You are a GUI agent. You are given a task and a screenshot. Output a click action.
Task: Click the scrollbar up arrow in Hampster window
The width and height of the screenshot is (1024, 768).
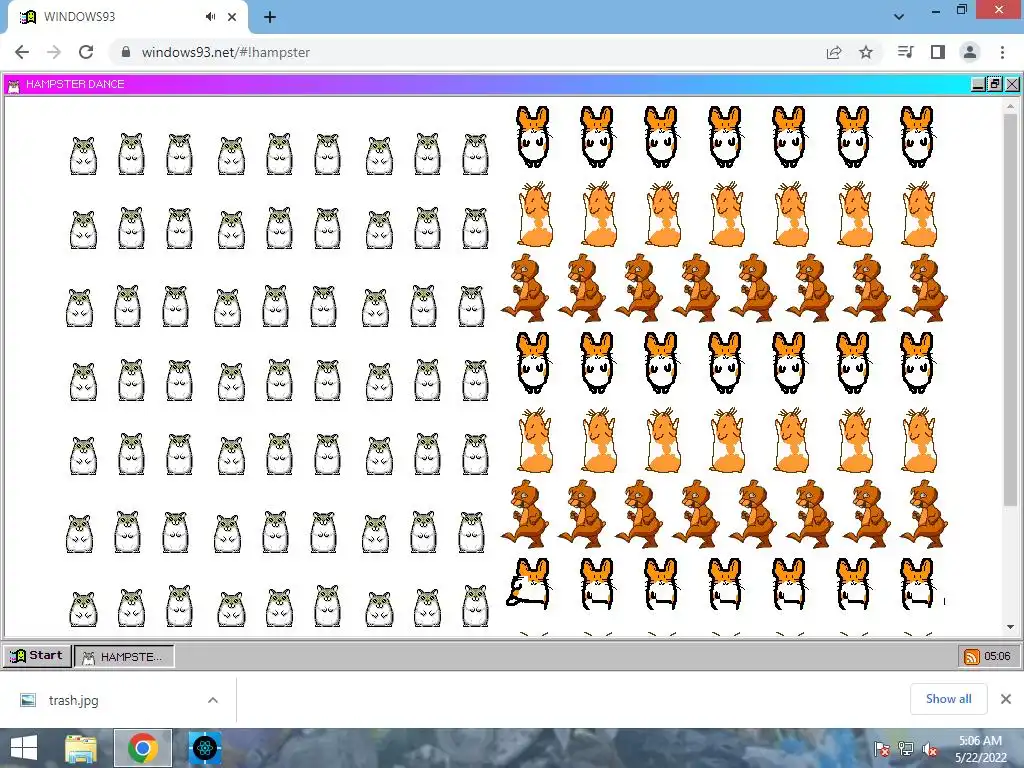pyautogui.click(x=1010, y=106)
